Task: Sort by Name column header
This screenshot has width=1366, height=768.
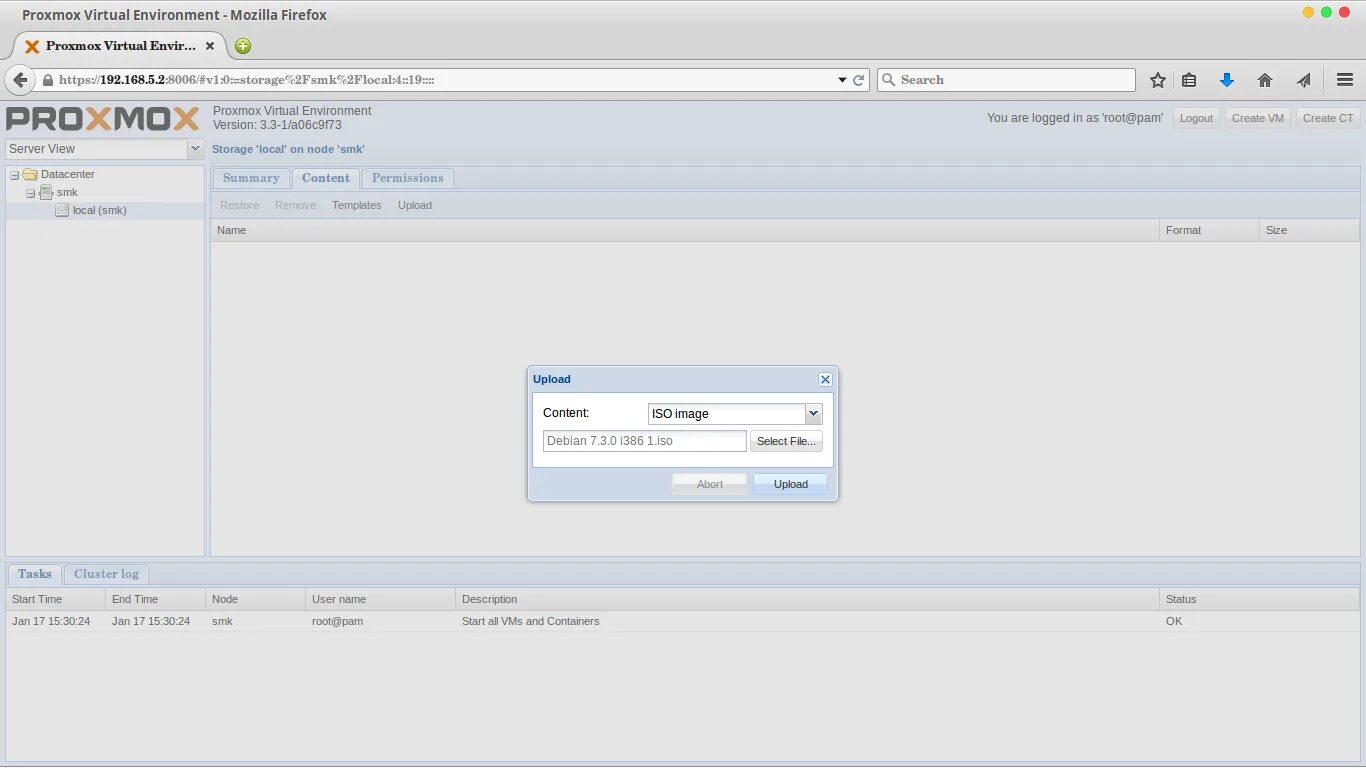Action: click(x=685, y=230)
